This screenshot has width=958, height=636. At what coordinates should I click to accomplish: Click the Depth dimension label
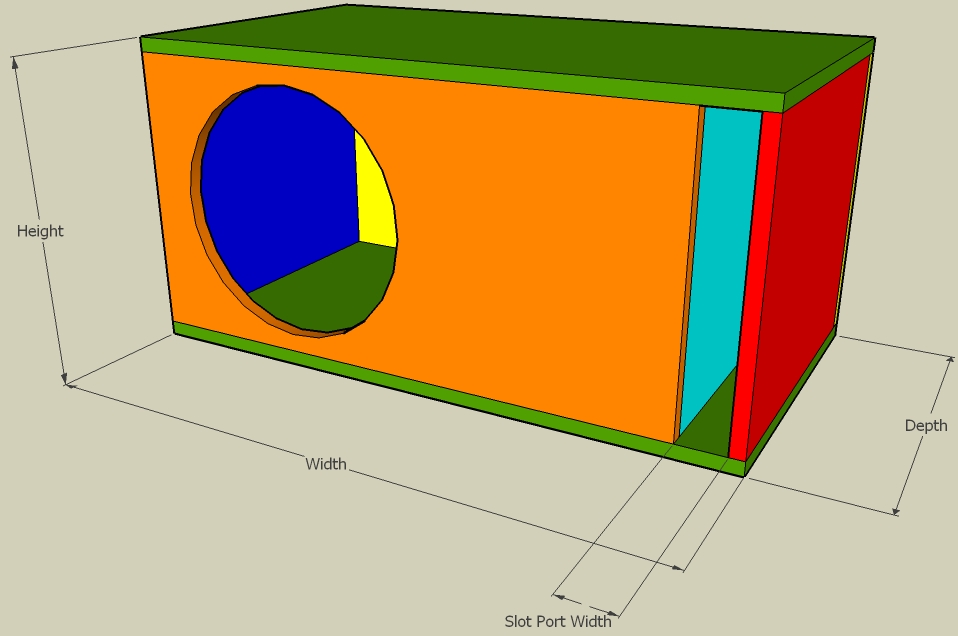pyautogui.click(x=925, y=425)
